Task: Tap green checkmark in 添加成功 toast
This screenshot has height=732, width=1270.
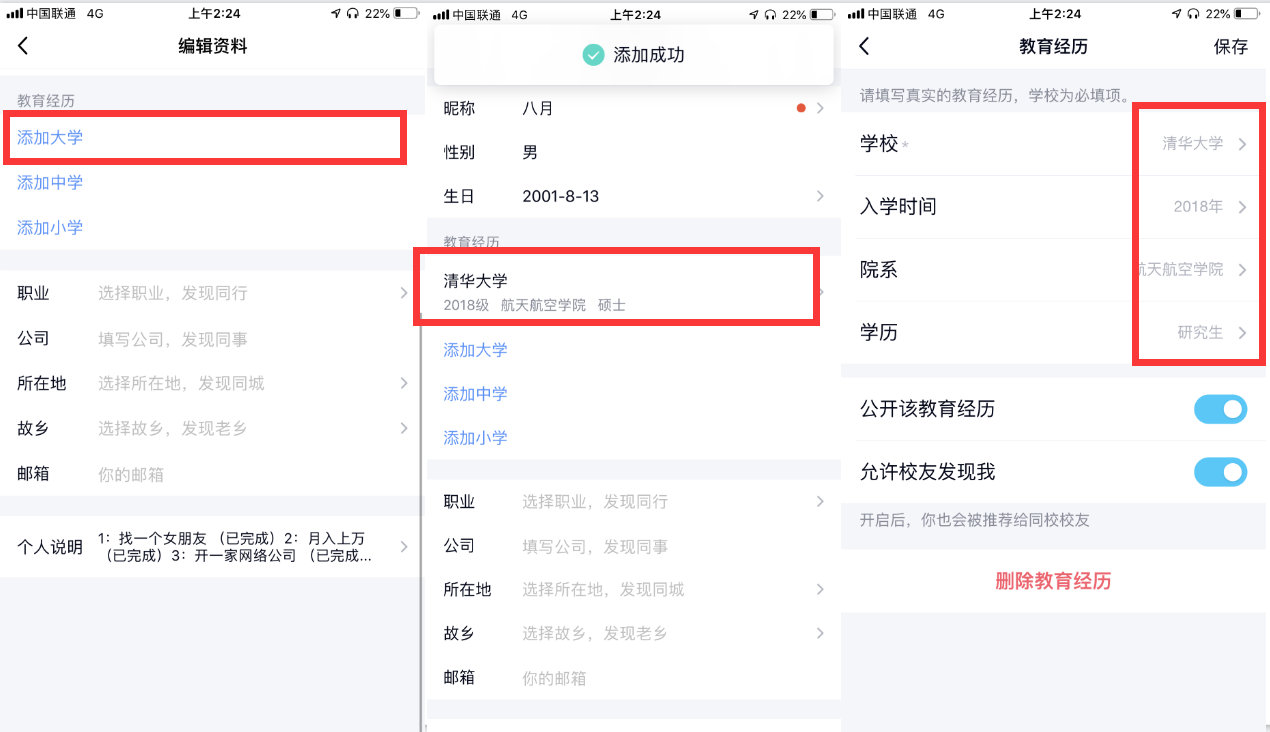Action: point(594,55)
